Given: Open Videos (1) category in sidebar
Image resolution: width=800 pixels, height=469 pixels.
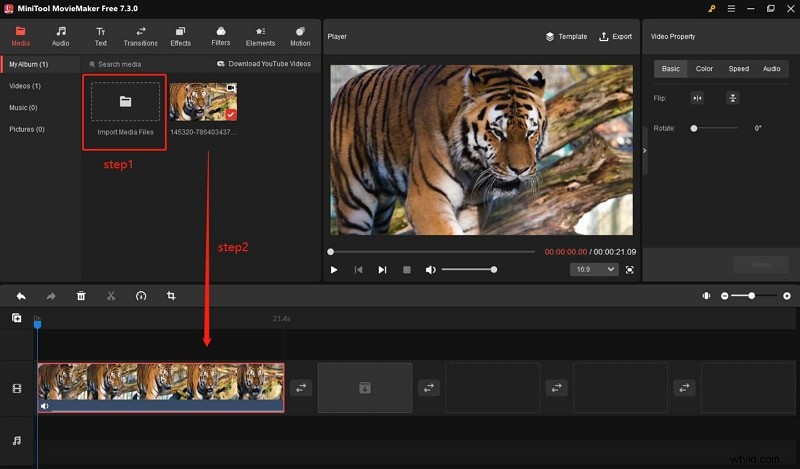Looking at the screenshot, I should click(25, 86).
